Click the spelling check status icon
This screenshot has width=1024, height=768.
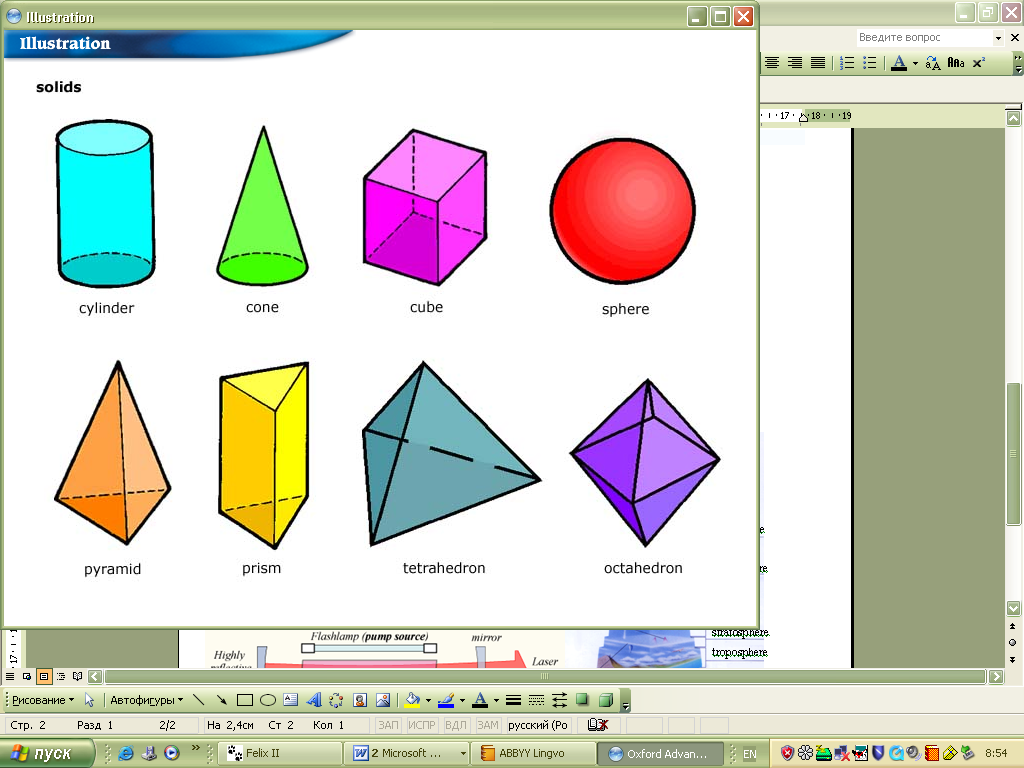(x=598, y=725)
